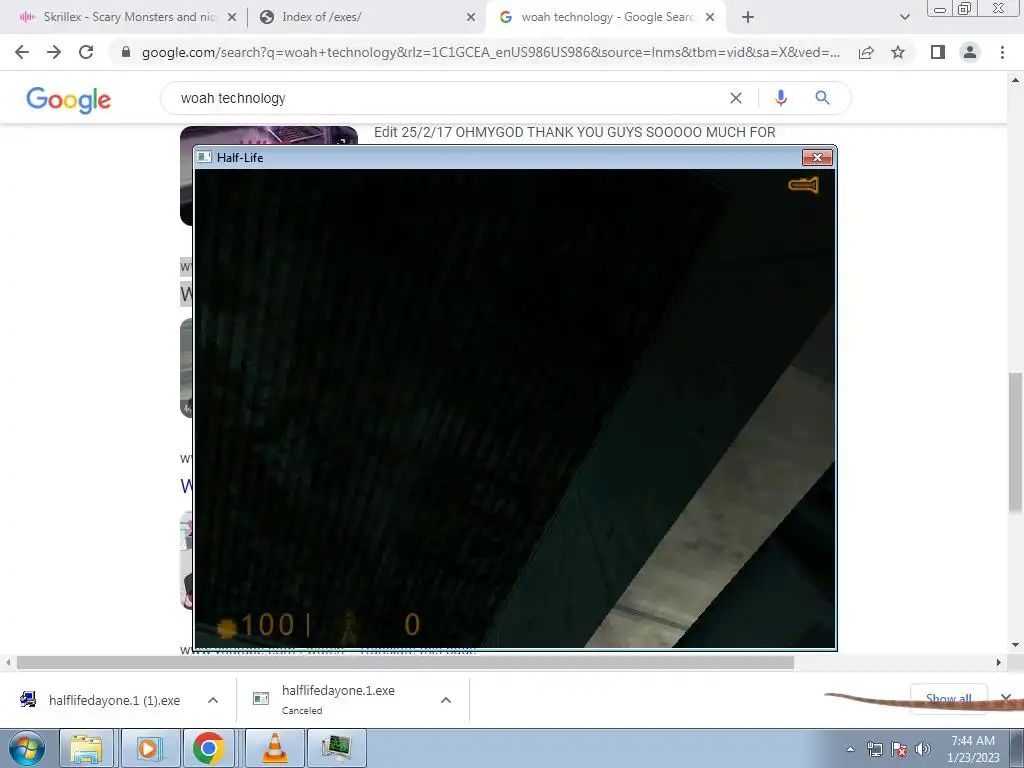This screenshot has width=1024, height=768.
Task: Open the Chrome side panel icon
Action: (x=938, y=52)
